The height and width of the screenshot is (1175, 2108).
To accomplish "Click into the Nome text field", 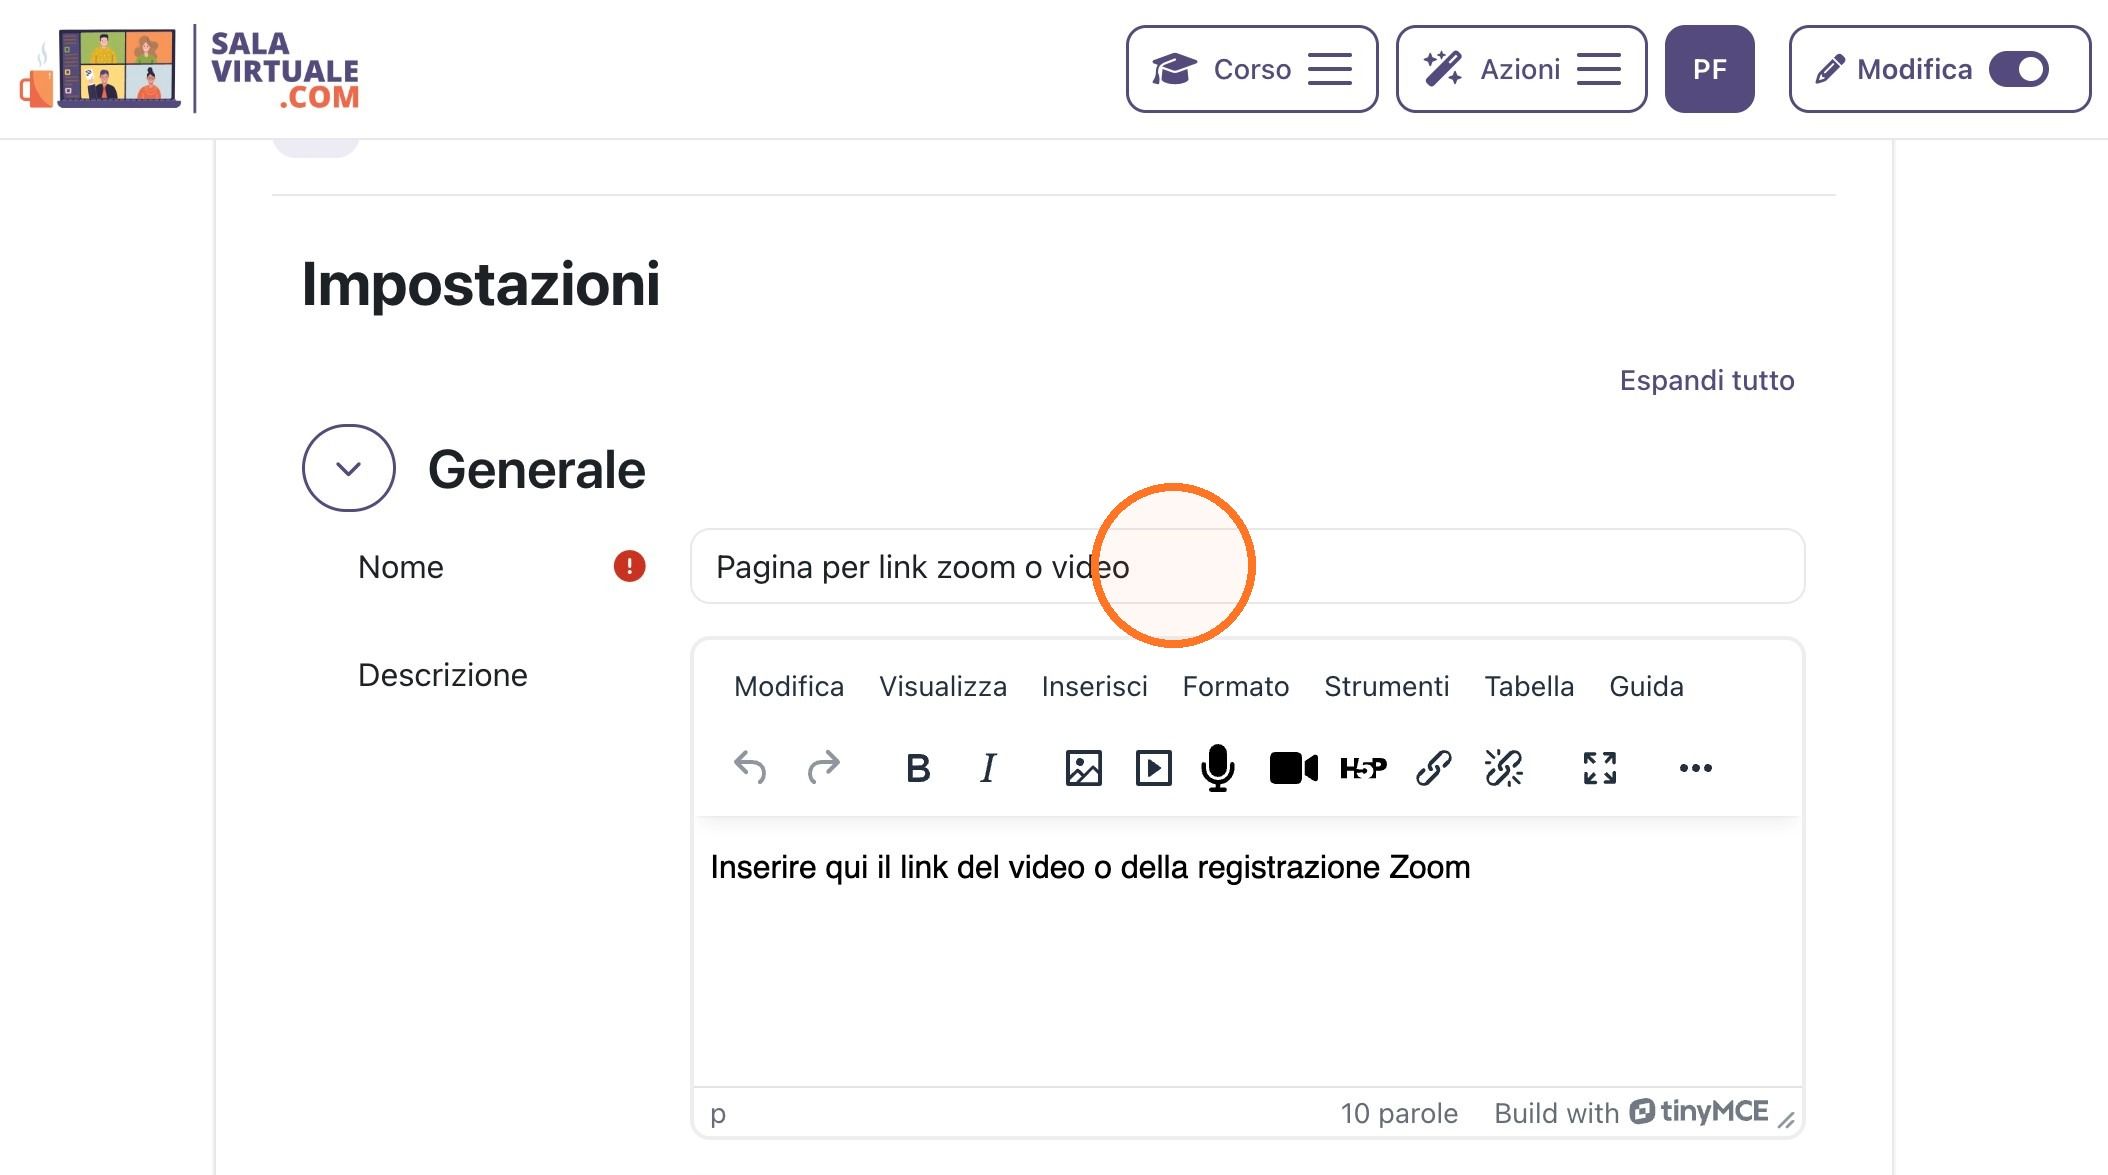I will (x=1247, y=566).
